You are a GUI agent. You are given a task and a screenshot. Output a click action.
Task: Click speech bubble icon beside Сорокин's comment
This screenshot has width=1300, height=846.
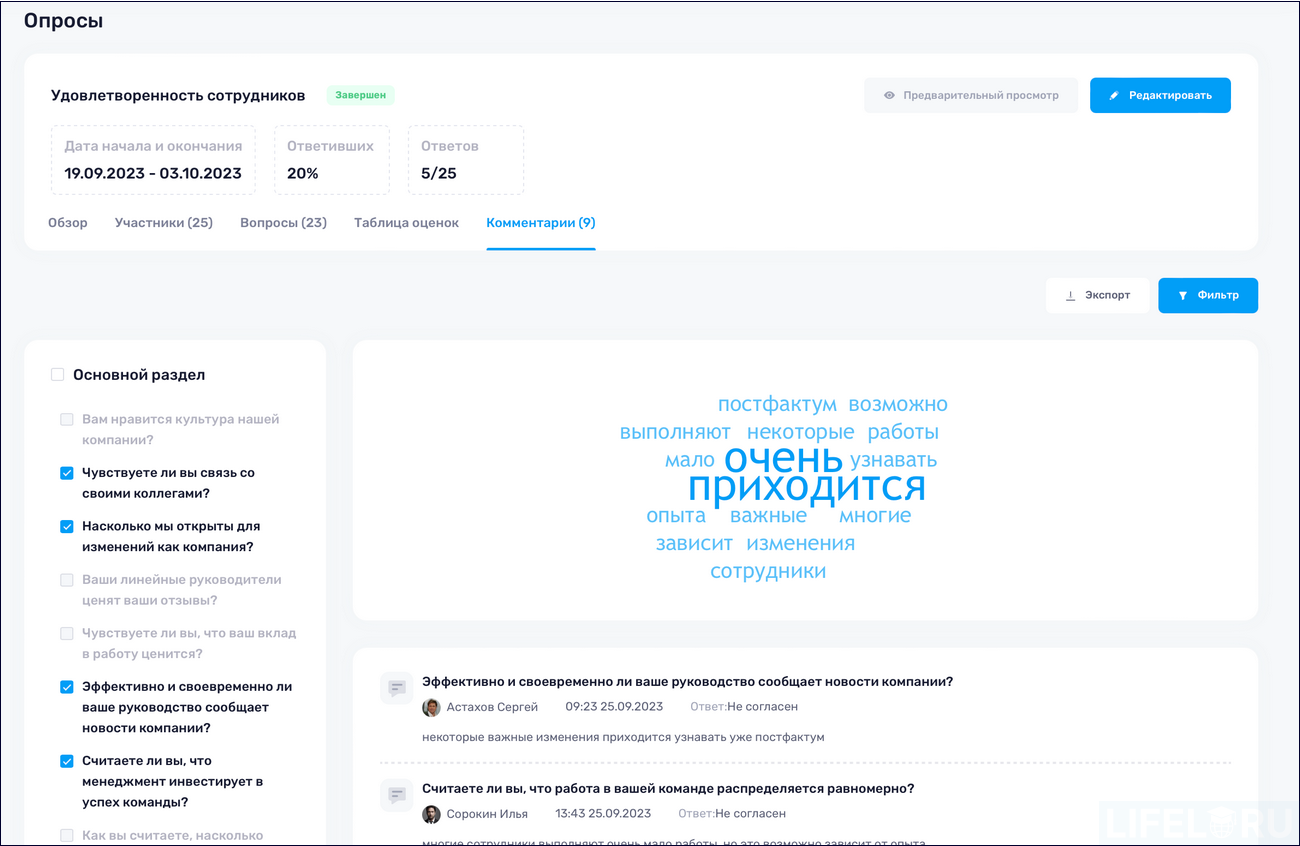396,795
